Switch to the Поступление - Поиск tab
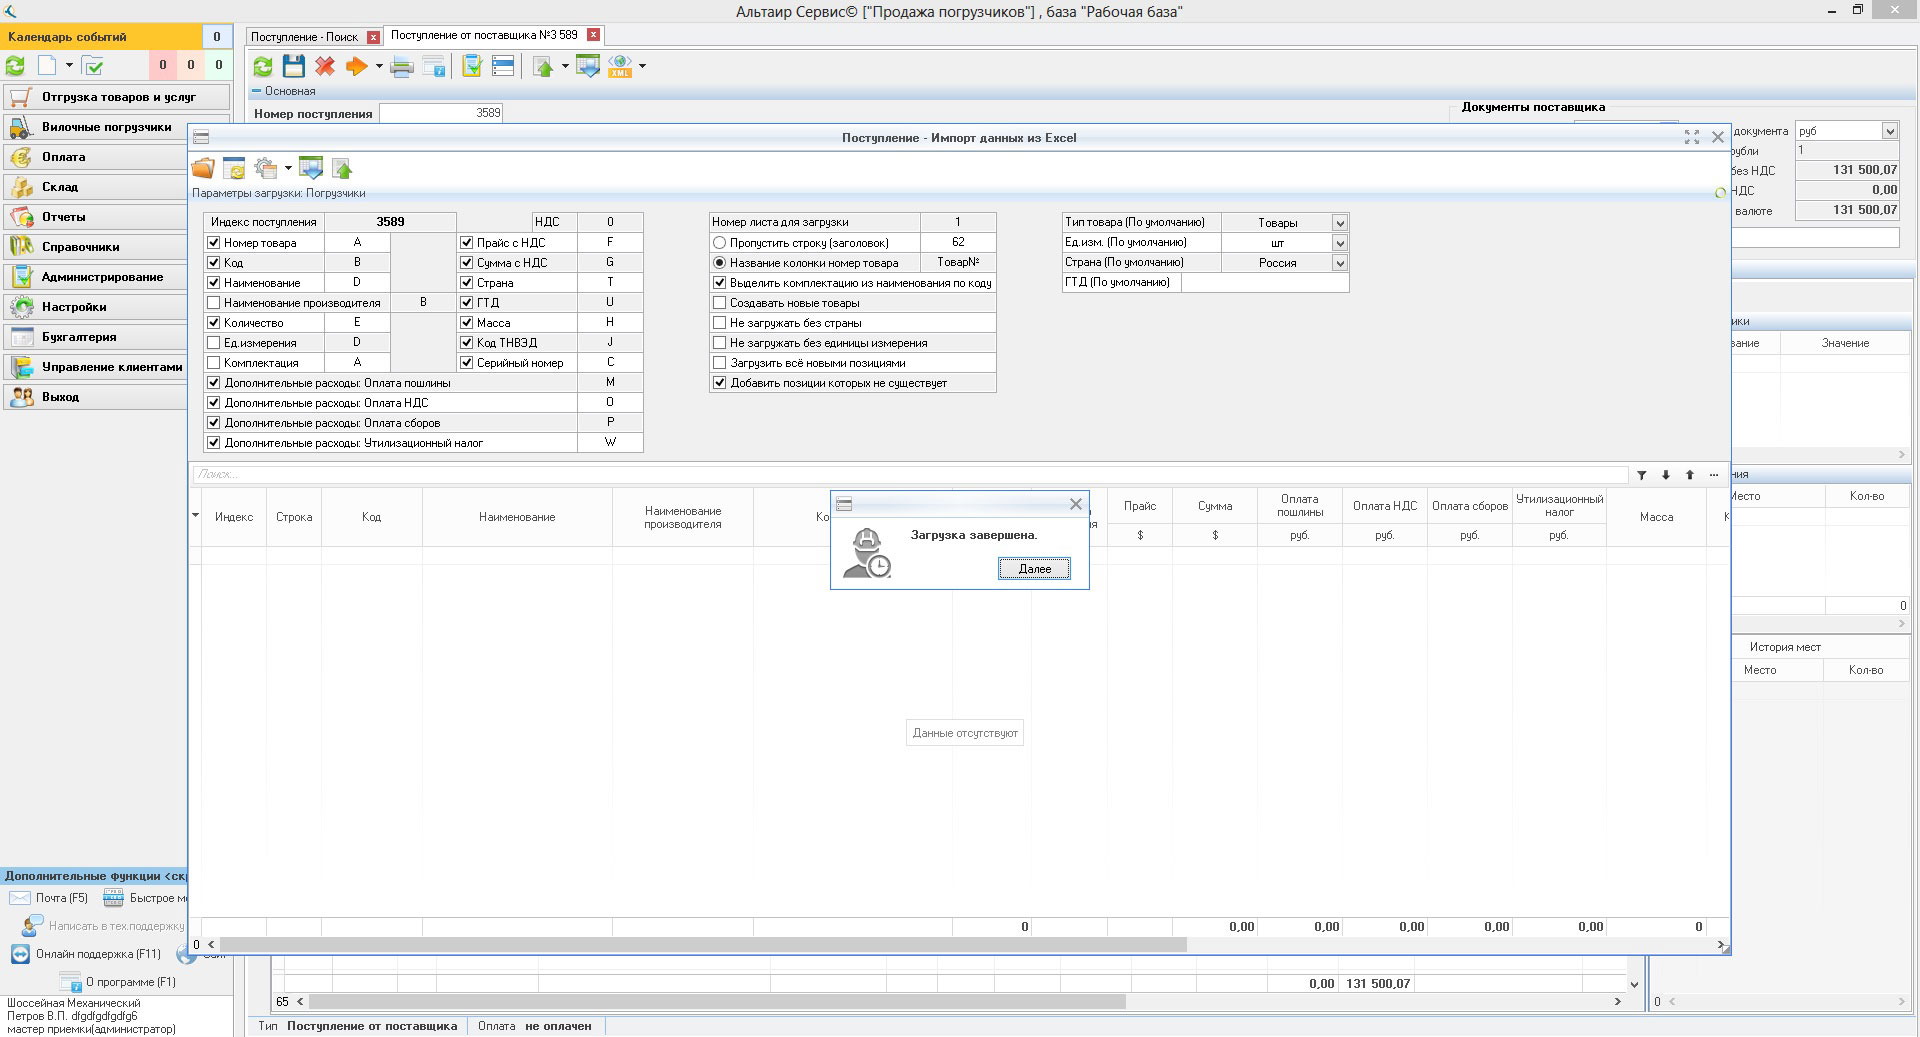Viewport: 1920px width, 1037px height. pos(304,37)
